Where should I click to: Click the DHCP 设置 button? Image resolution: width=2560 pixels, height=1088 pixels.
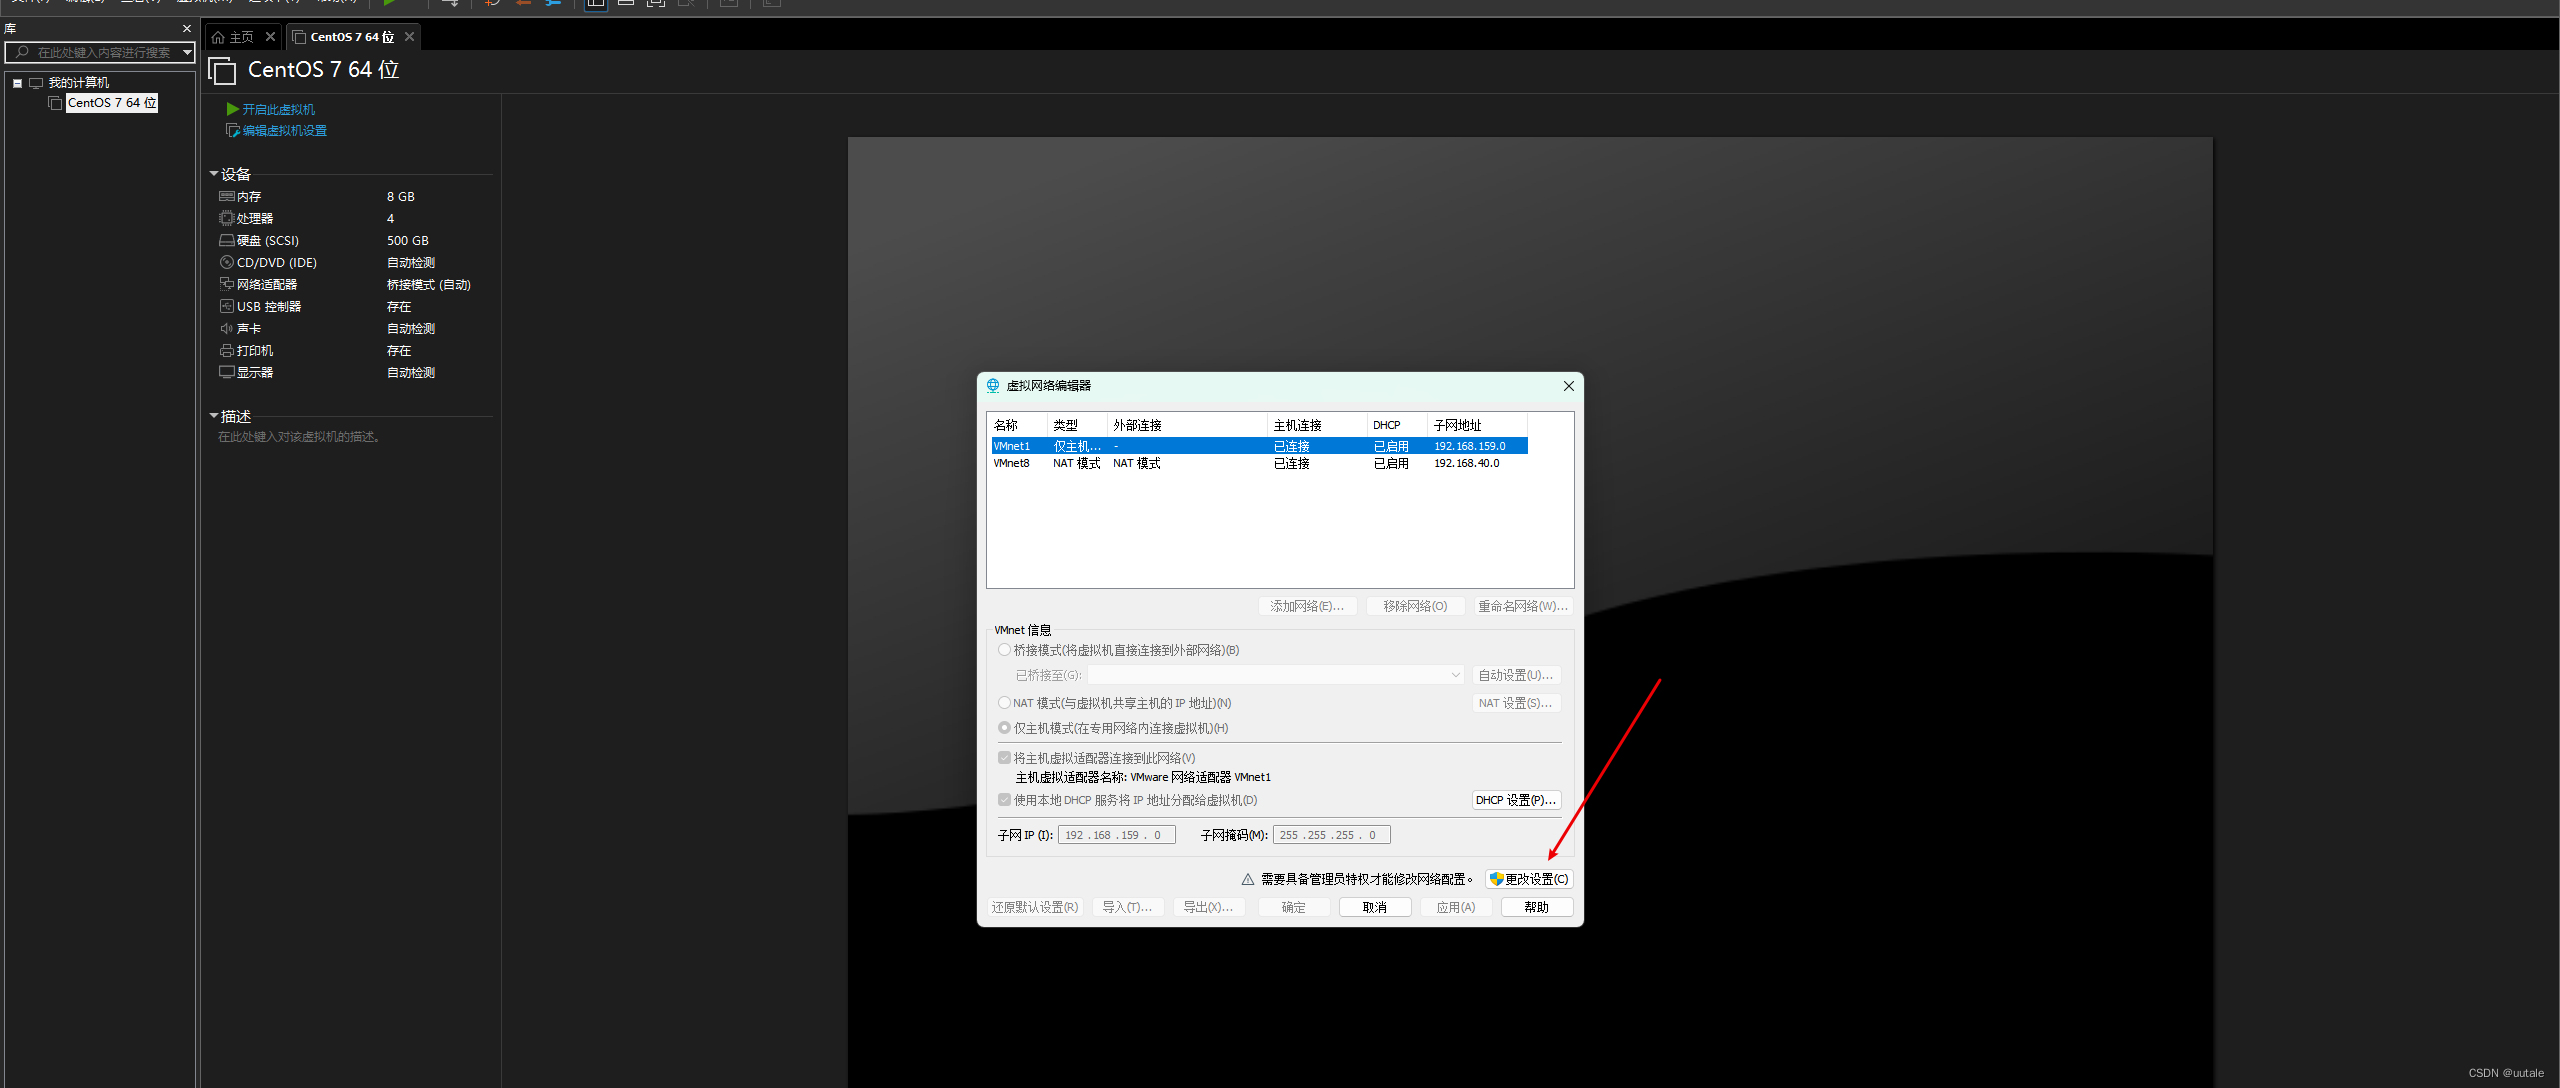click(1515, 800)
